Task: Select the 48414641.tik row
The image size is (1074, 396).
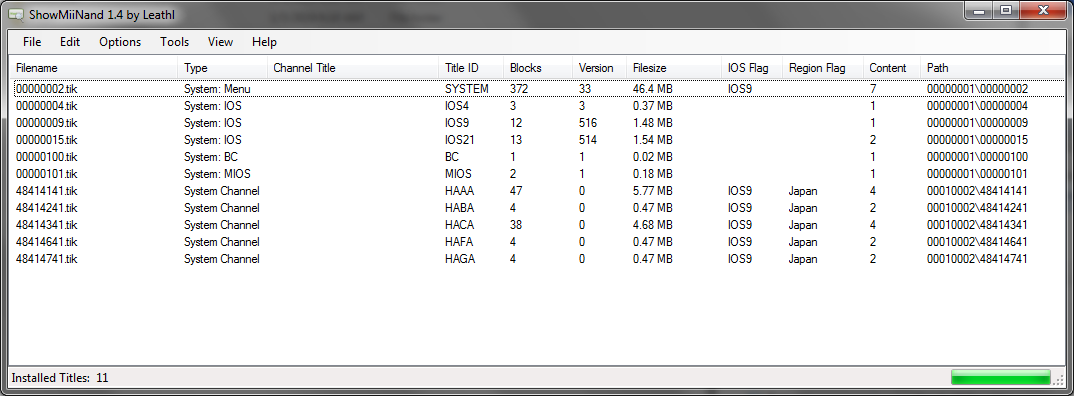Action: pyautogui.click(x=538, y=242)
